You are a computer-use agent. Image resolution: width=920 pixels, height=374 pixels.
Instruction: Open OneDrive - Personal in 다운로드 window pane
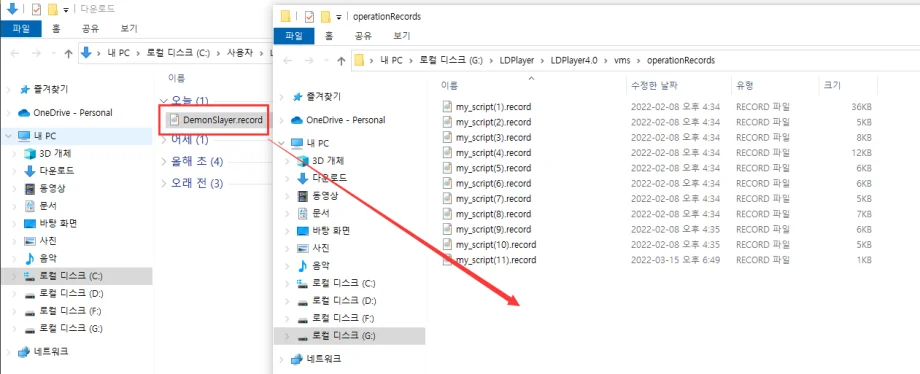[73, 113]
